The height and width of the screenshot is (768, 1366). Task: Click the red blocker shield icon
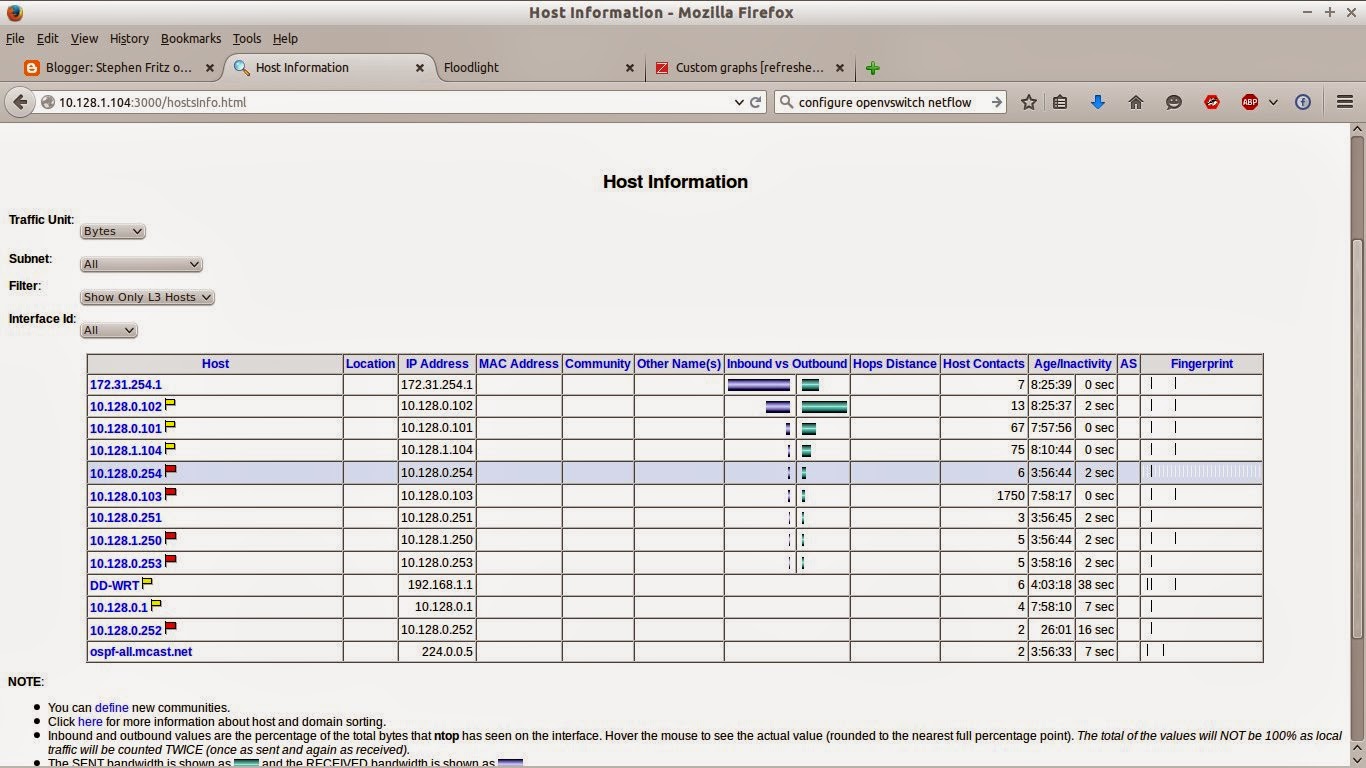click(1212, 101)
